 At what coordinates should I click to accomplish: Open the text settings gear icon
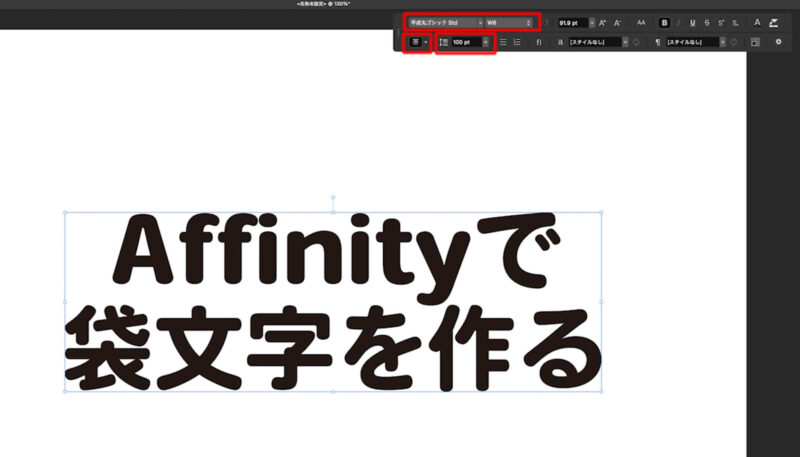click(x=778, y=42)
